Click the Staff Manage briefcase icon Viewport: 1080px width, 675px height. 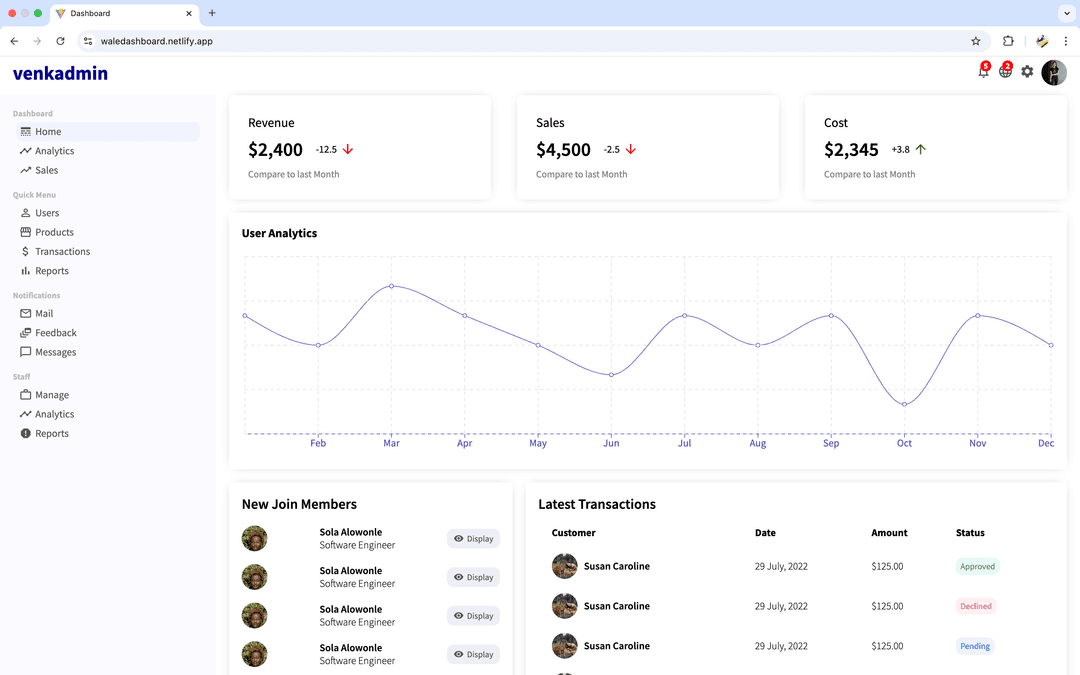26,395
